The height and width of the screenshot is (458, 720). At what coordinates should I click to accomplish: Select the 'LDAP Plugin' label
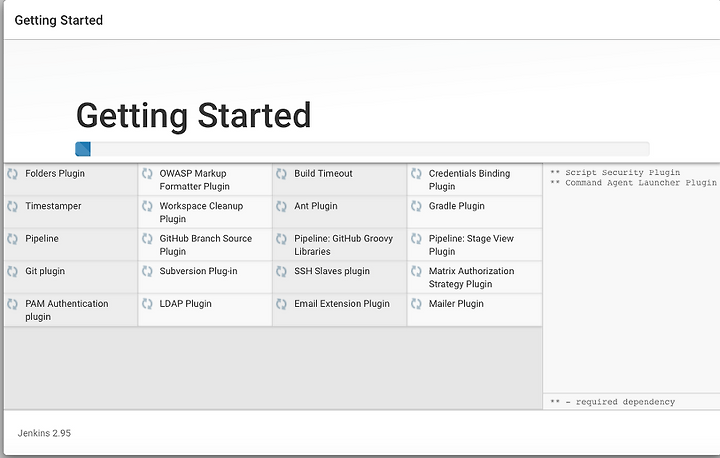click(186, 304)
